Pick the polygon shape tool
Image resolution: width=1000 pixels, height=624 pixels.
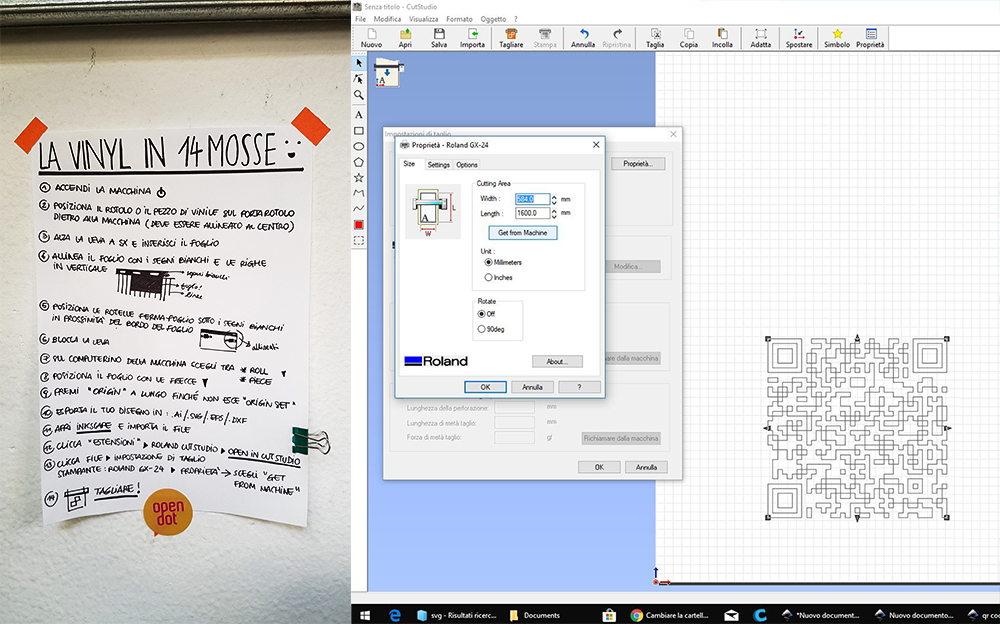pos(359,162)
